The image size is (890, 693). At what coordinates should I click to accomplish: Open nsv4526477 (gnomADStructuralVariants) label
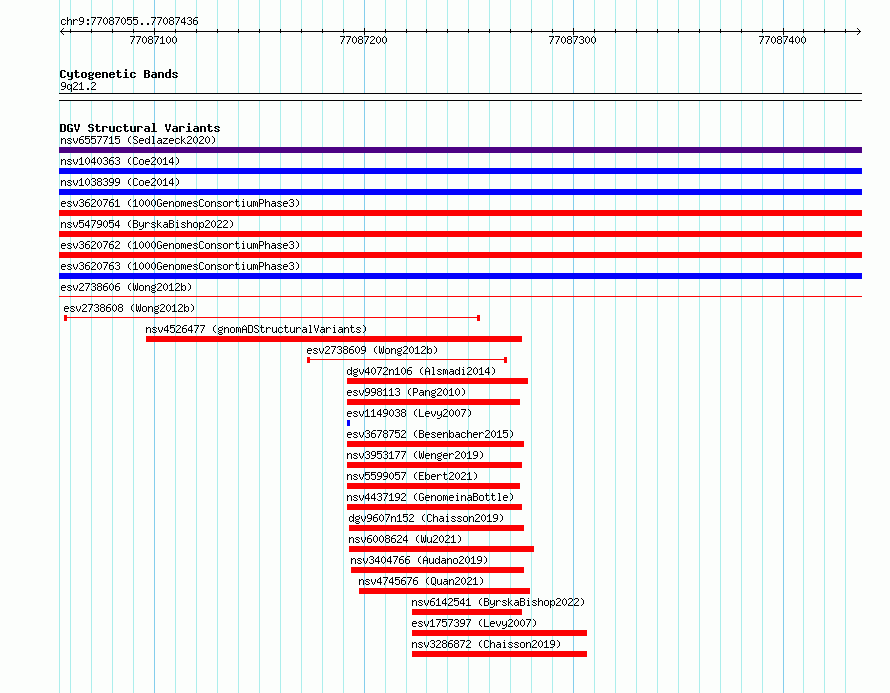[256, 329]
